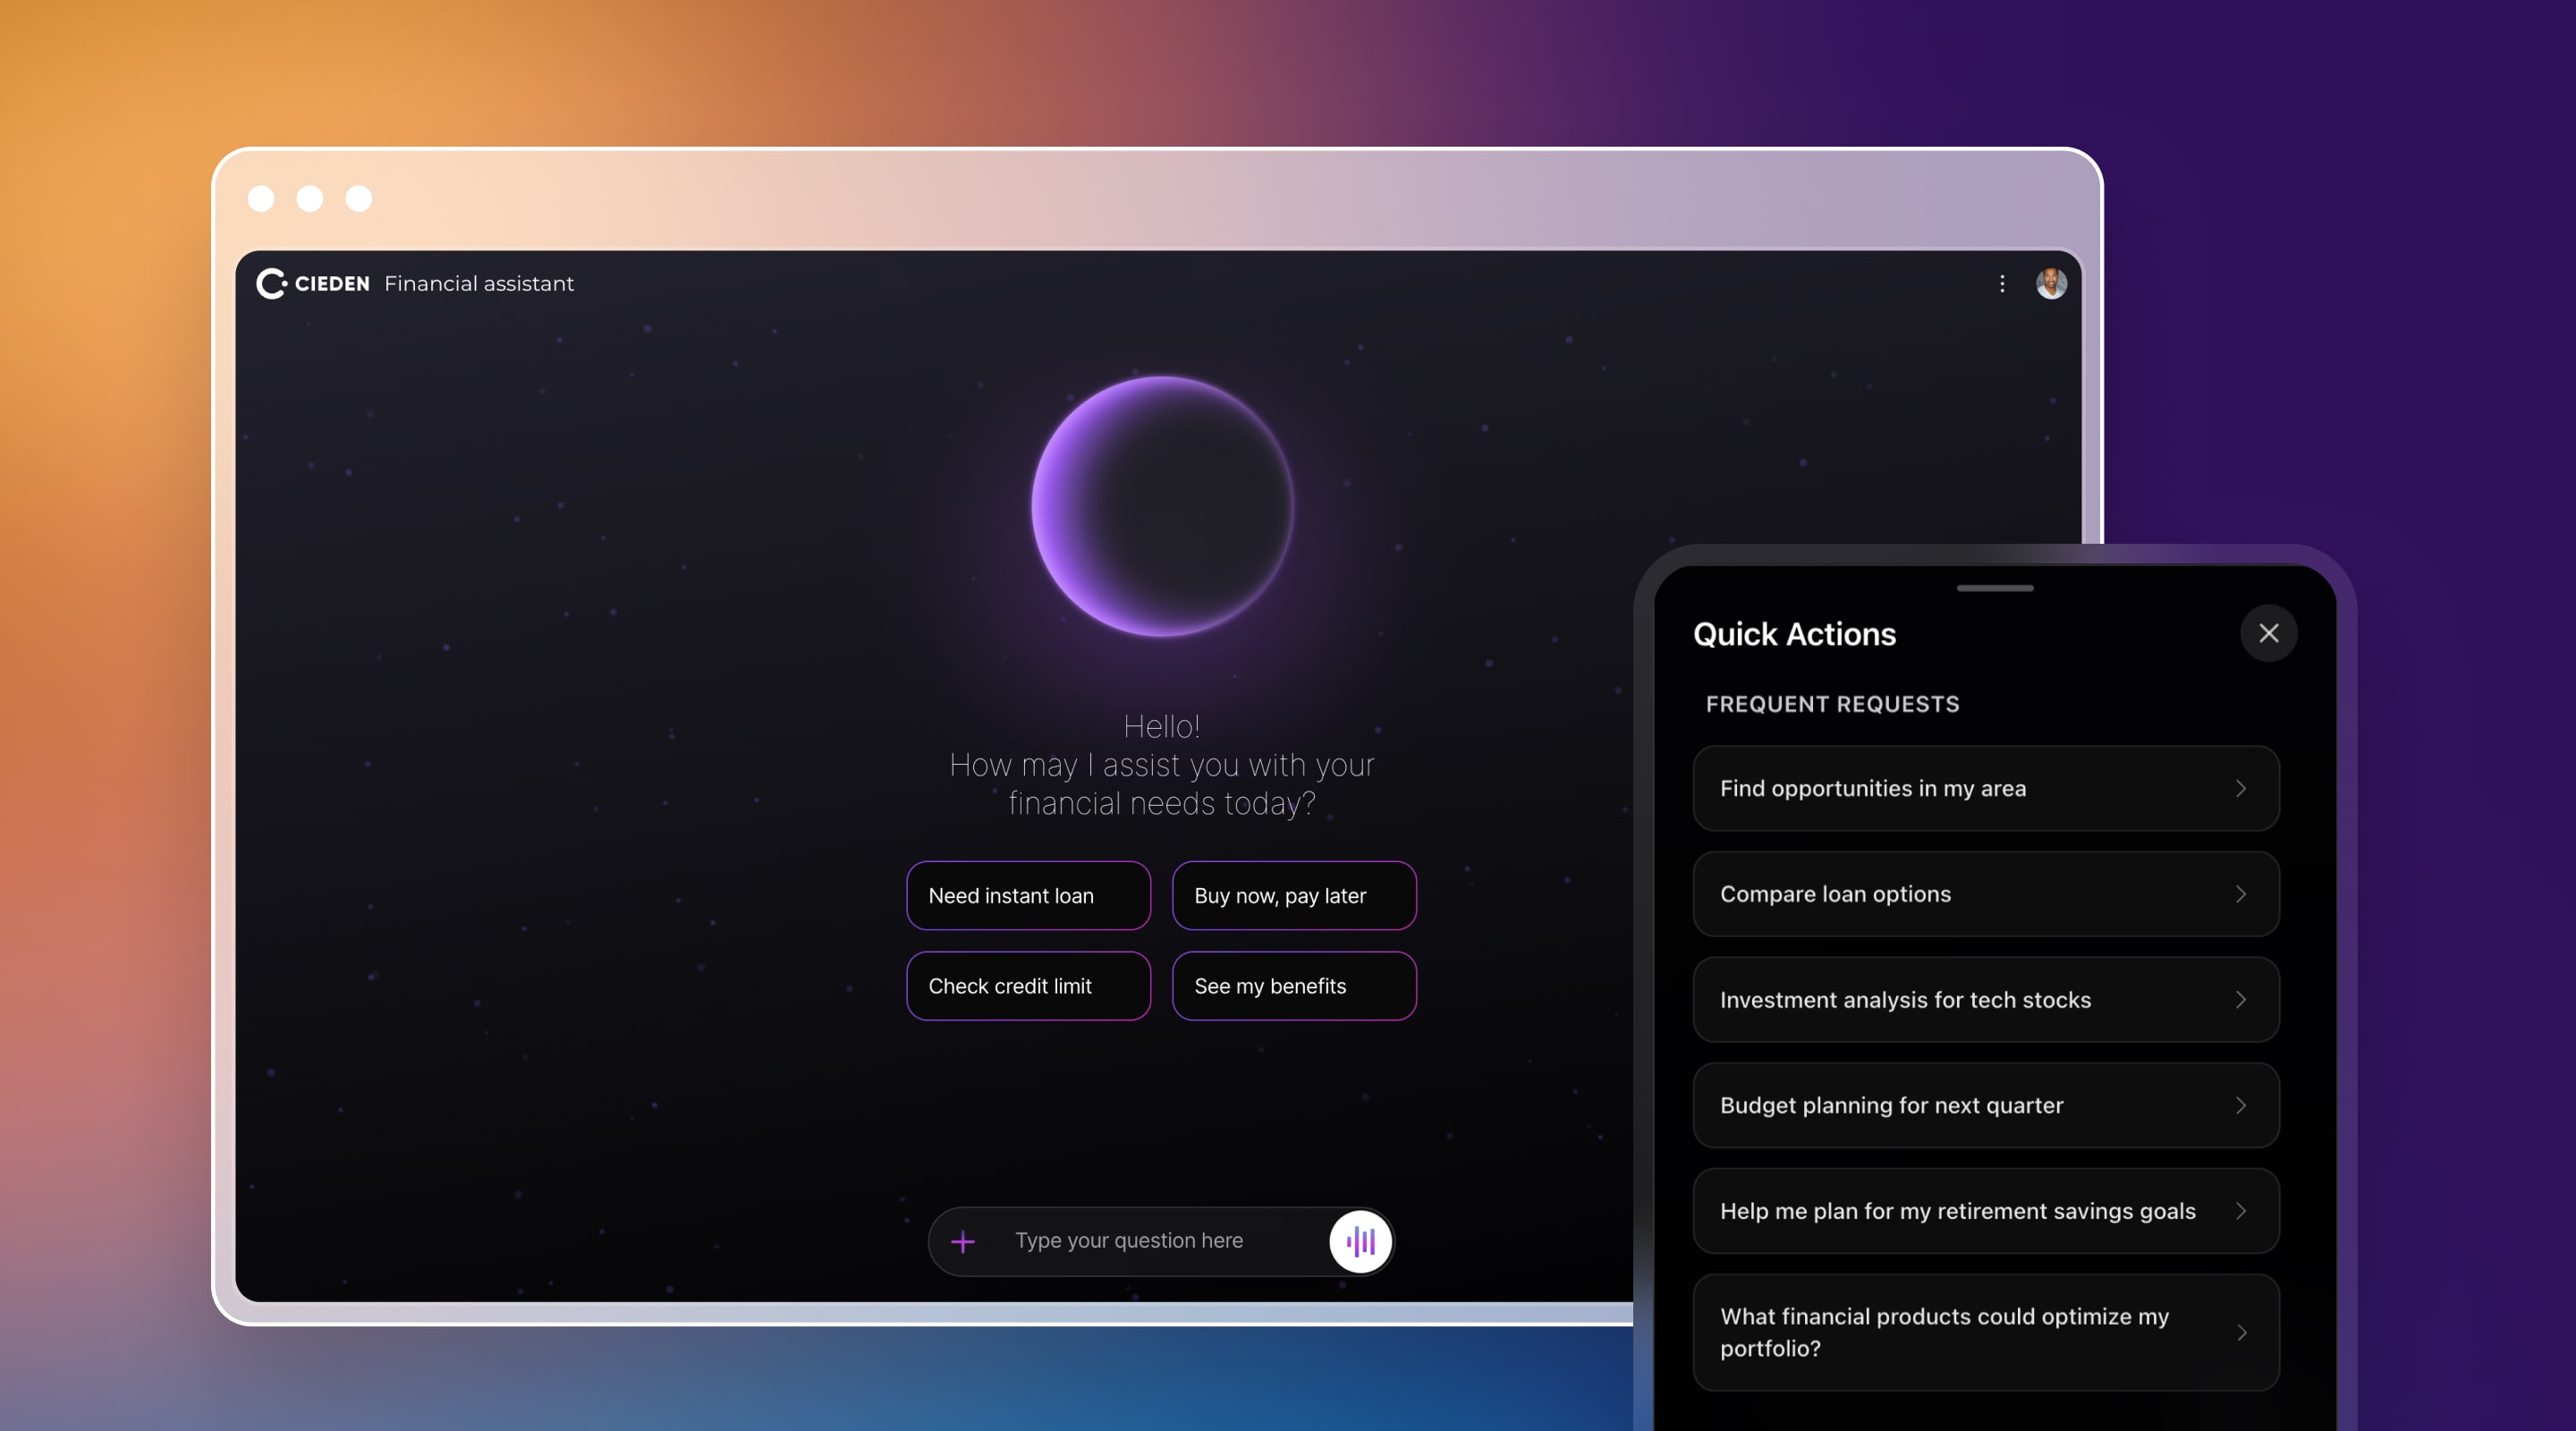Choose "Buy now, pay later" option

click(x=1294, y=896)
